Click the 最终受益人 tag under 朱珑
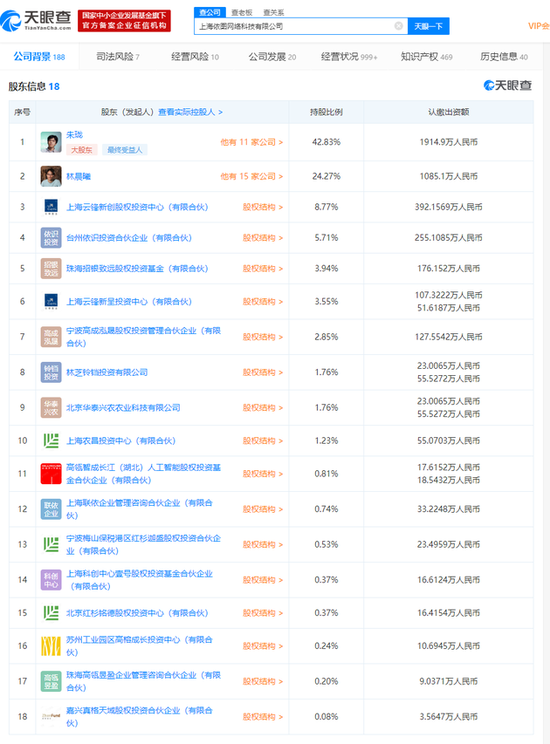Viewport: 550px width, 744px height. click(124, 150)
